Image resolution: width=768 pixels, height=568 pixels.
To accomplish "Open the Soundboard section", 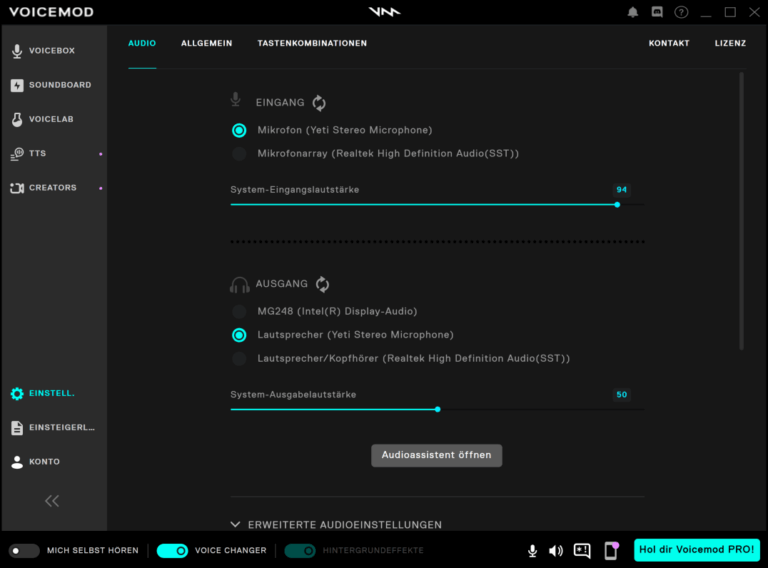I will click(51, 85).
